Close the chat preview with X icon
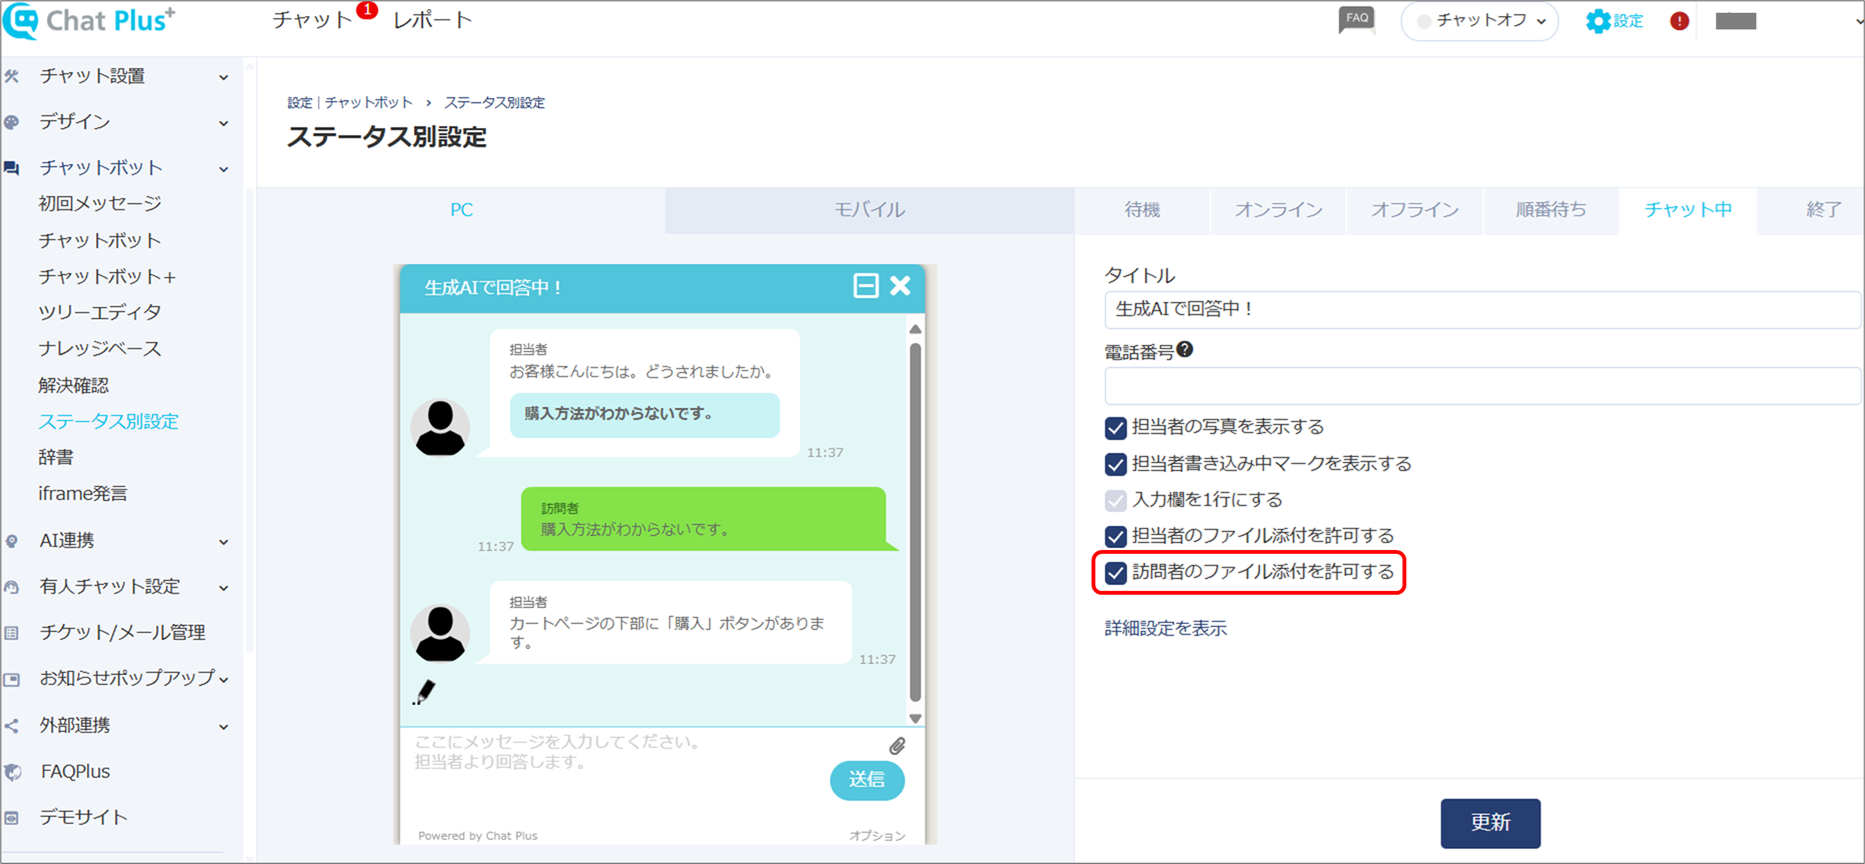Viewport: 1865px width, 864px height. 900,286
